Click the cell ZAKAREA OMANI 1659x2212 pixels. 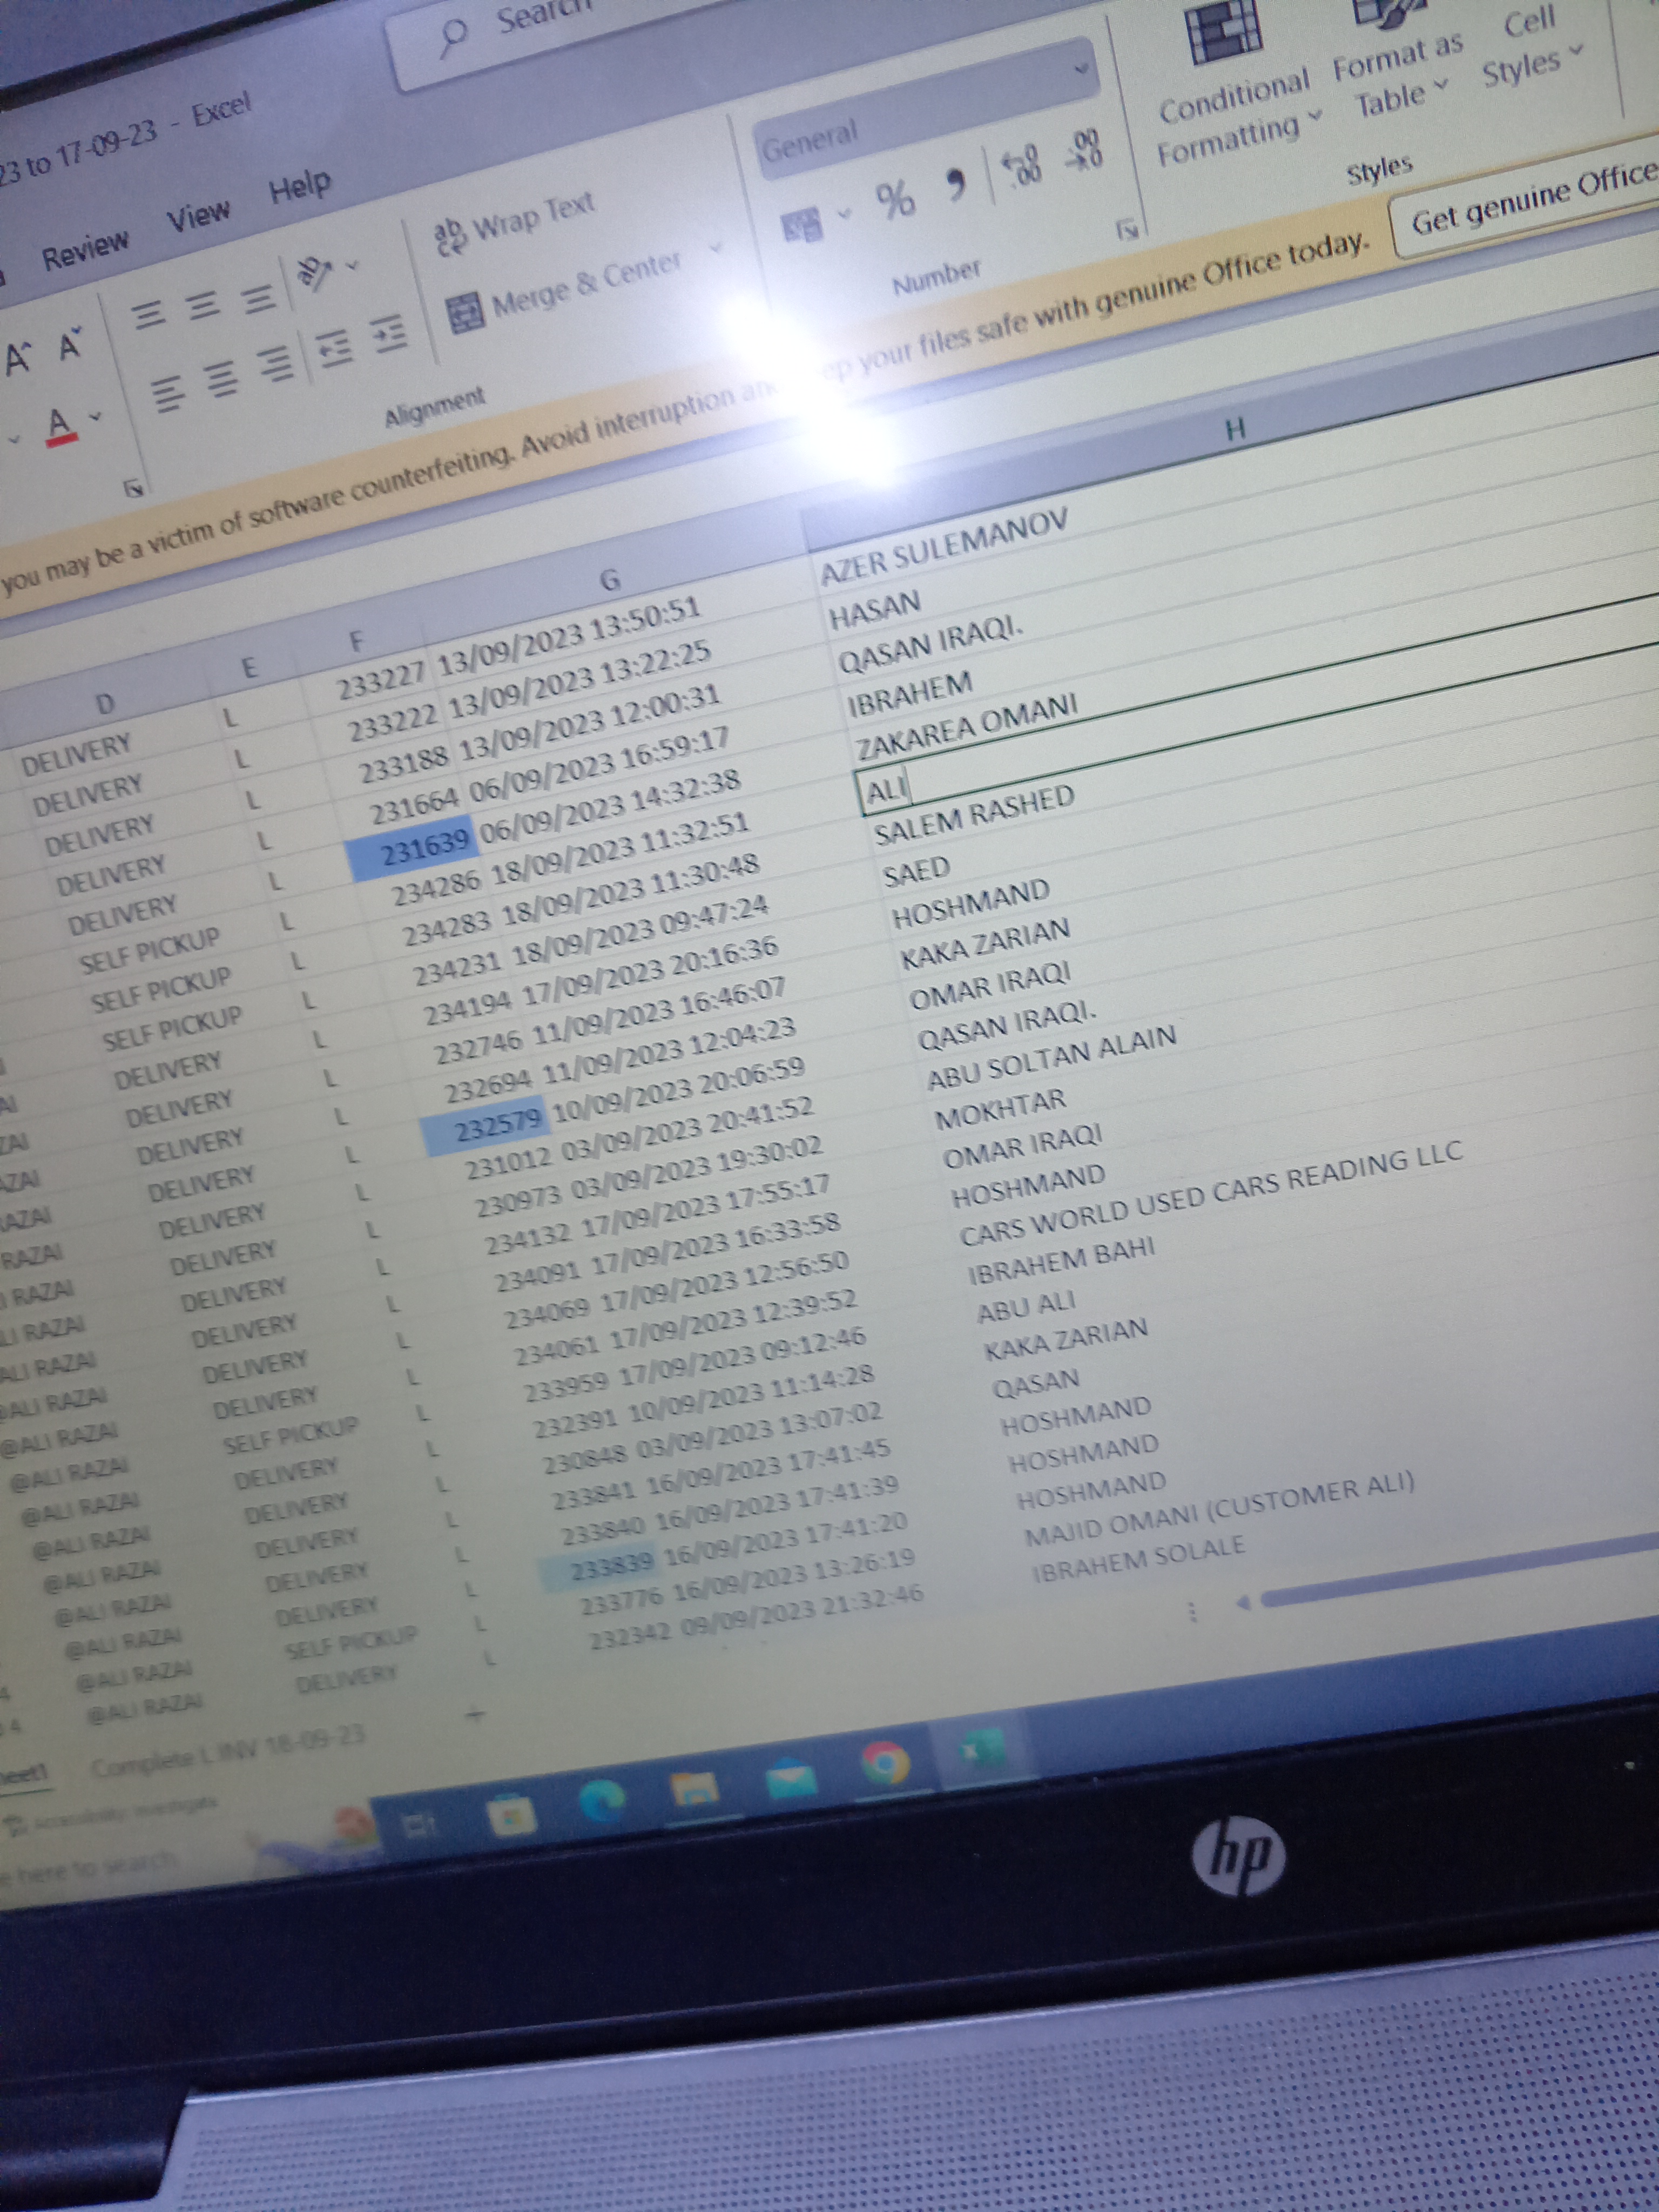click(x=967, y=728)
